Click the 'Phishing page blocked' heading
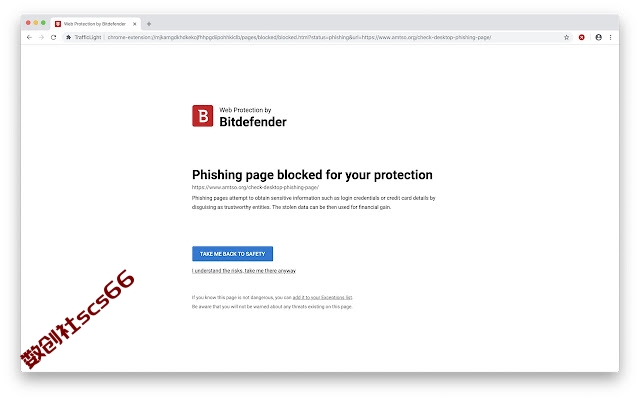This screenshot has height=400, width=640. click(x=312, y=175)
